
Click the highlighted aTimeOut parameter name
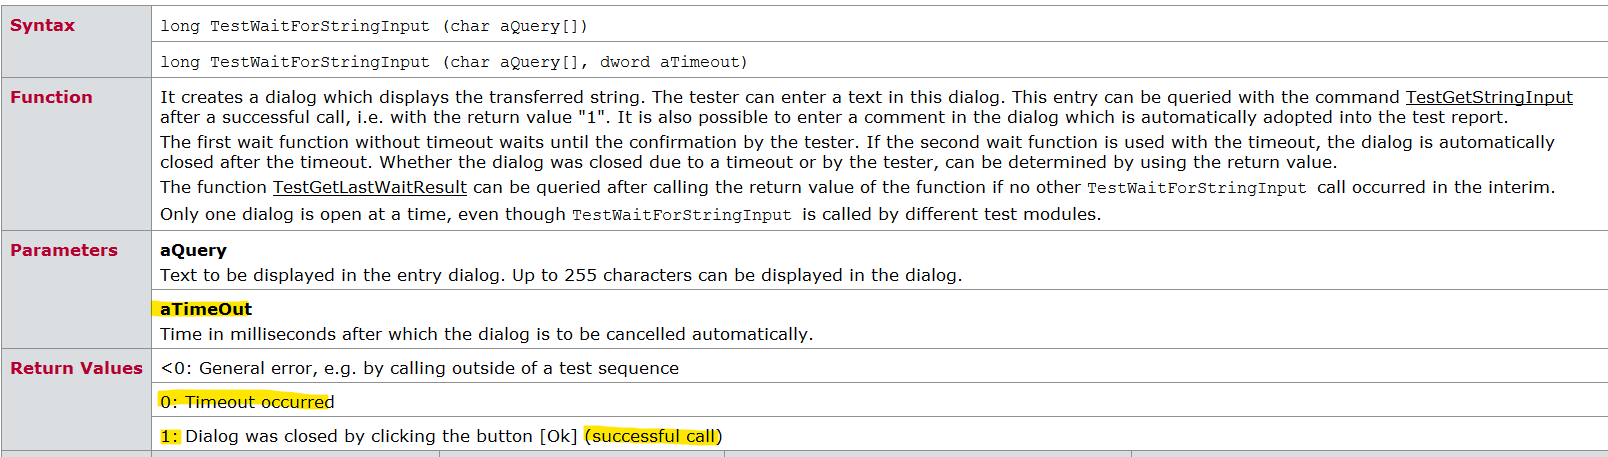[x=206, y=309]
